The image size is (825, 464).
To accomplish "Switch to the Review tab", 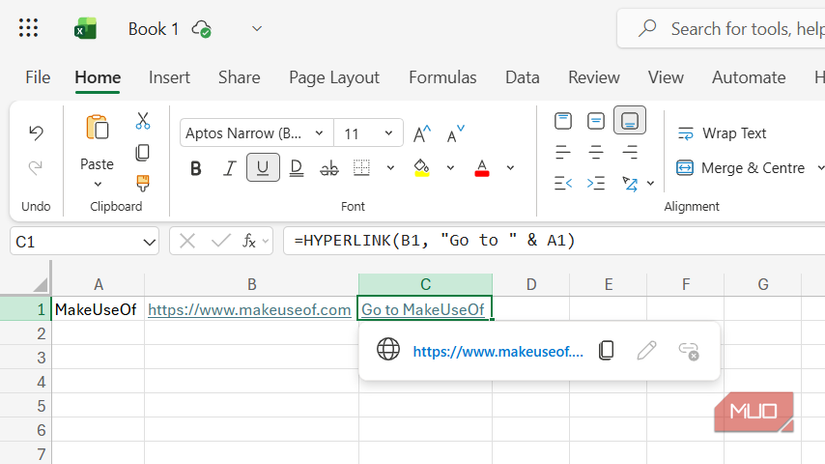I will pyautogui.click(x=593, y=77).
